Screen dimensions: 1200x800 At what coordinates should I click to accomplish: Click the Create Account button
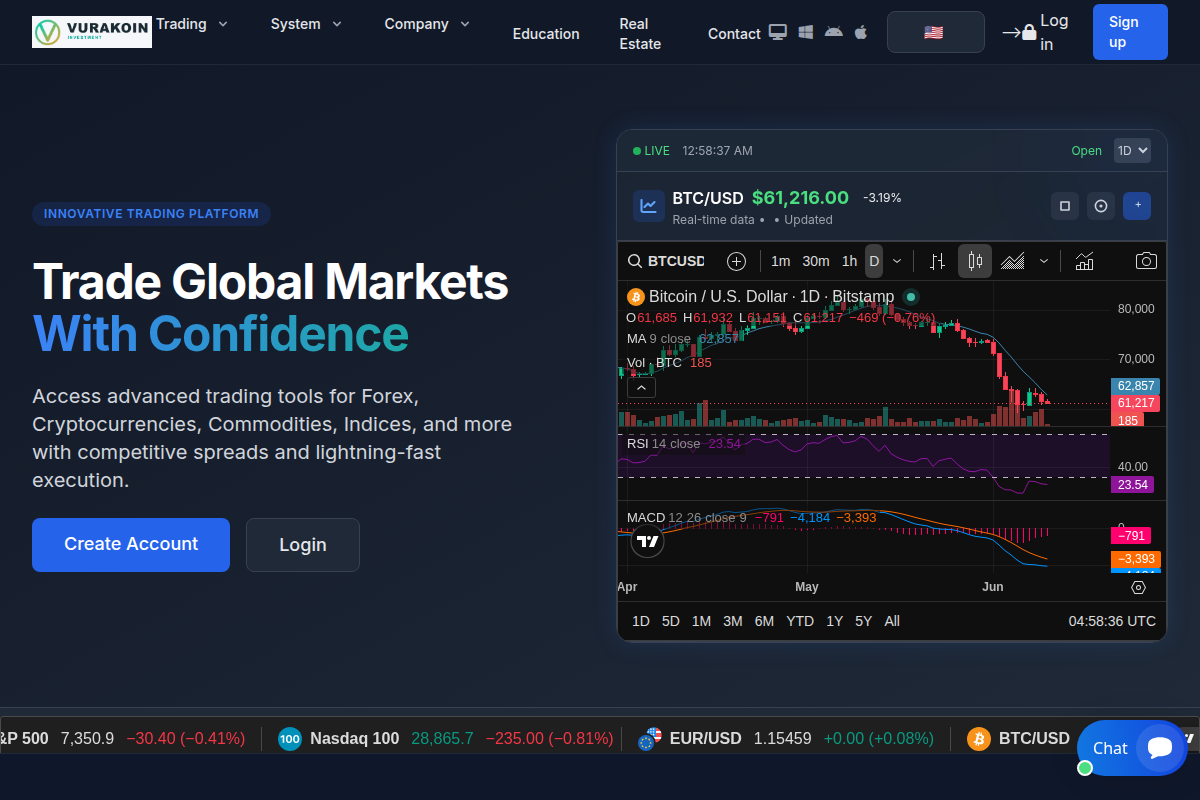click(131, 545)
